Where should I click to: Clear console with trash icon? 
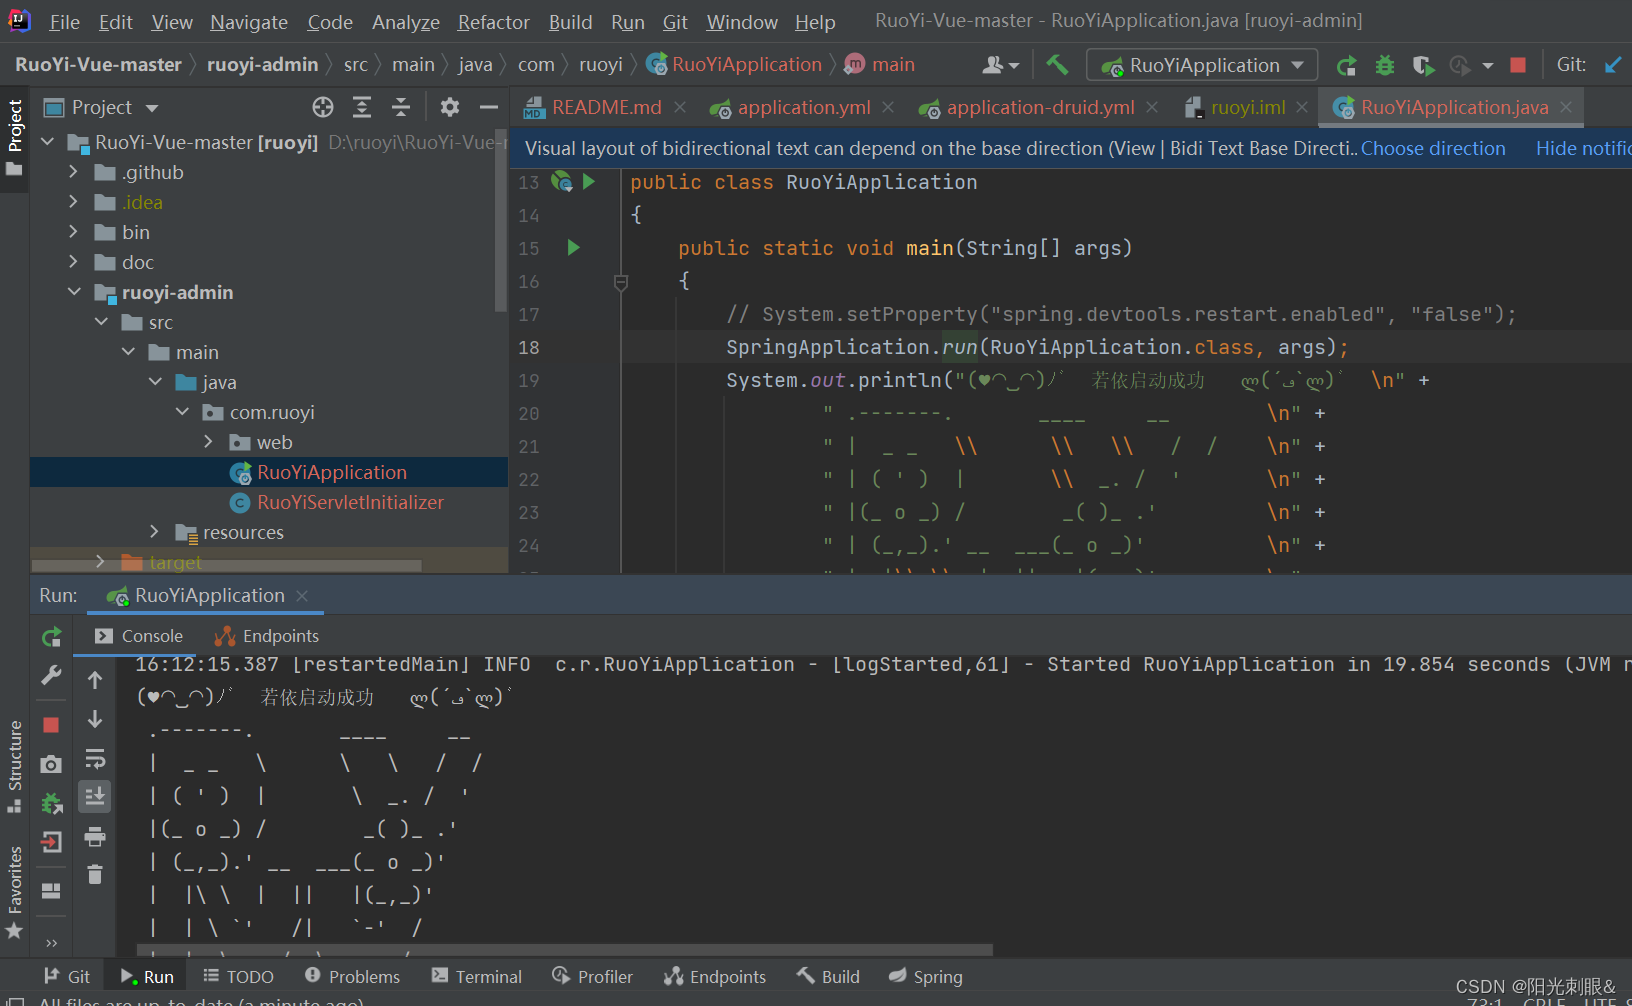95,875
